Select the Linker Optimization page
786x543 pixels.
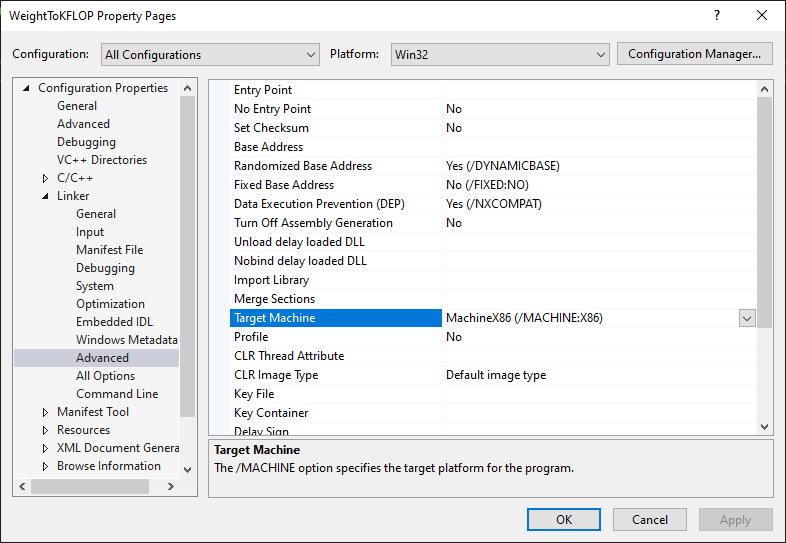pos(110,304)
